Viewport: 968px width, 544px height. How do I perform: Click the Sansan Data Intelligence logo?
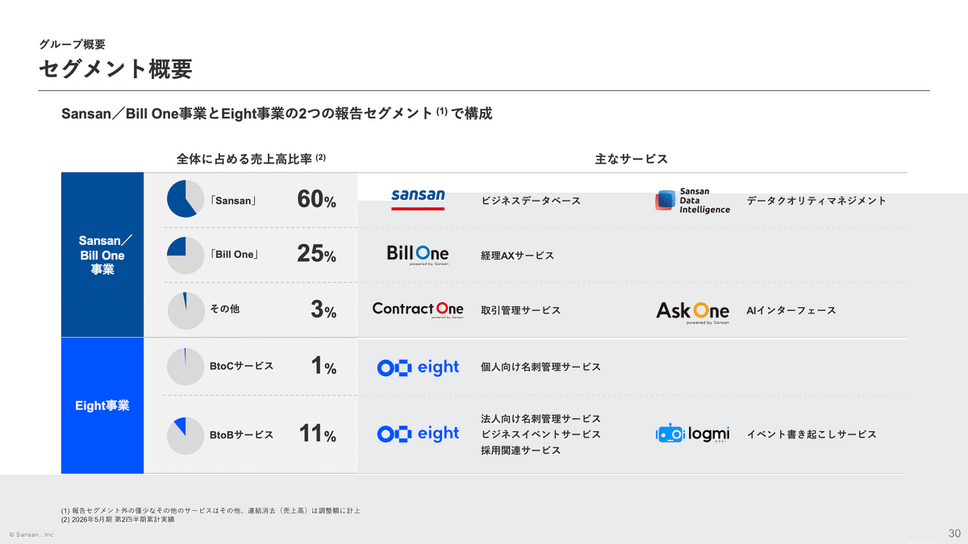[692, 201]
